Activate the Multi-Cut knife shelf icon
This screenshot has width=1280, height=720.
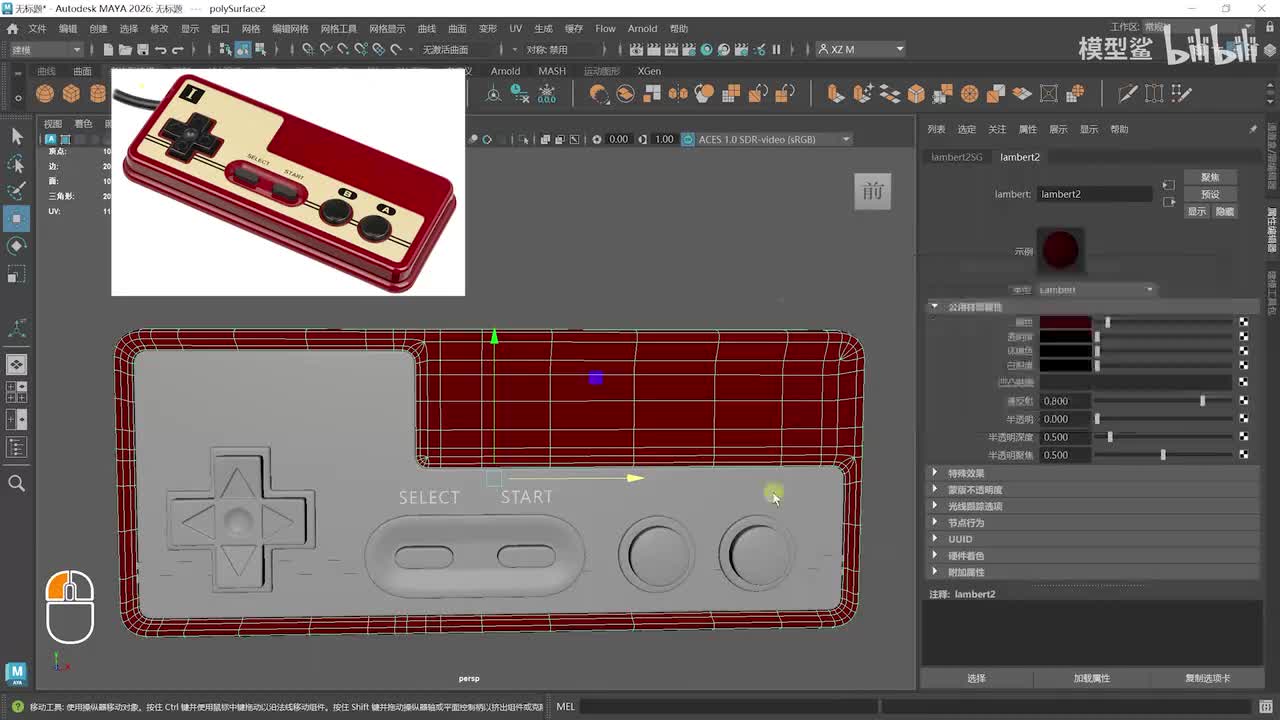1128,93
